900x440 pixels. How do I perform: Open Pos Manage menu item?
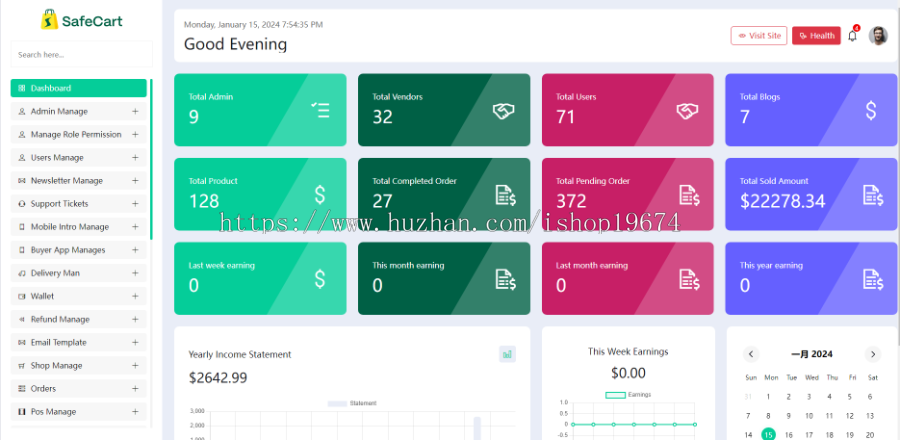point(79,412)
